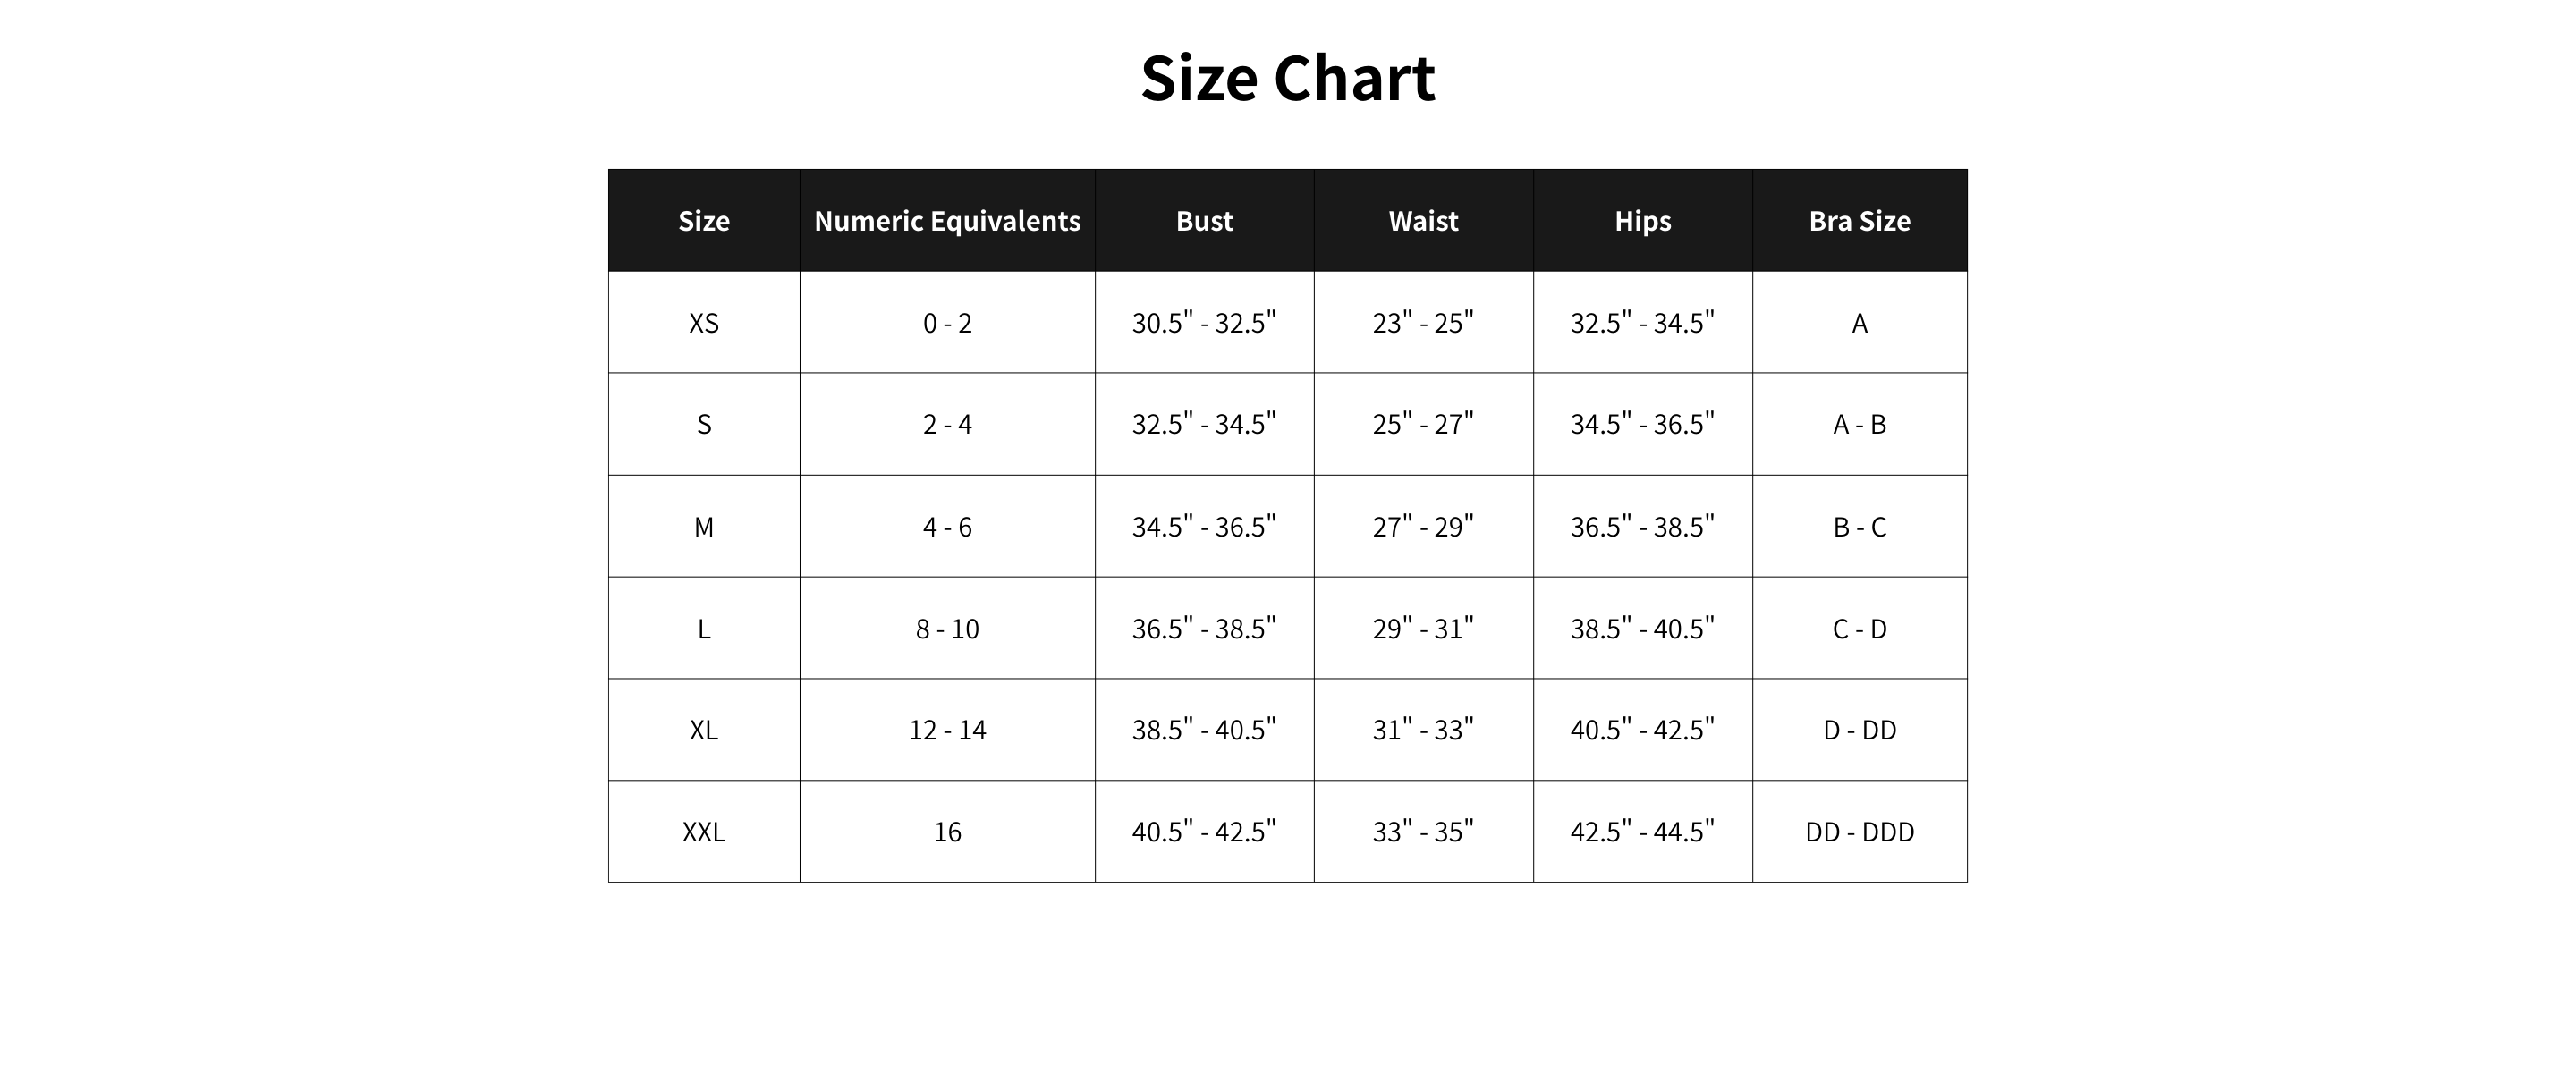
Task: Select hips measurement 36.5" - 38.5"
Action: tap(1642, 527)
